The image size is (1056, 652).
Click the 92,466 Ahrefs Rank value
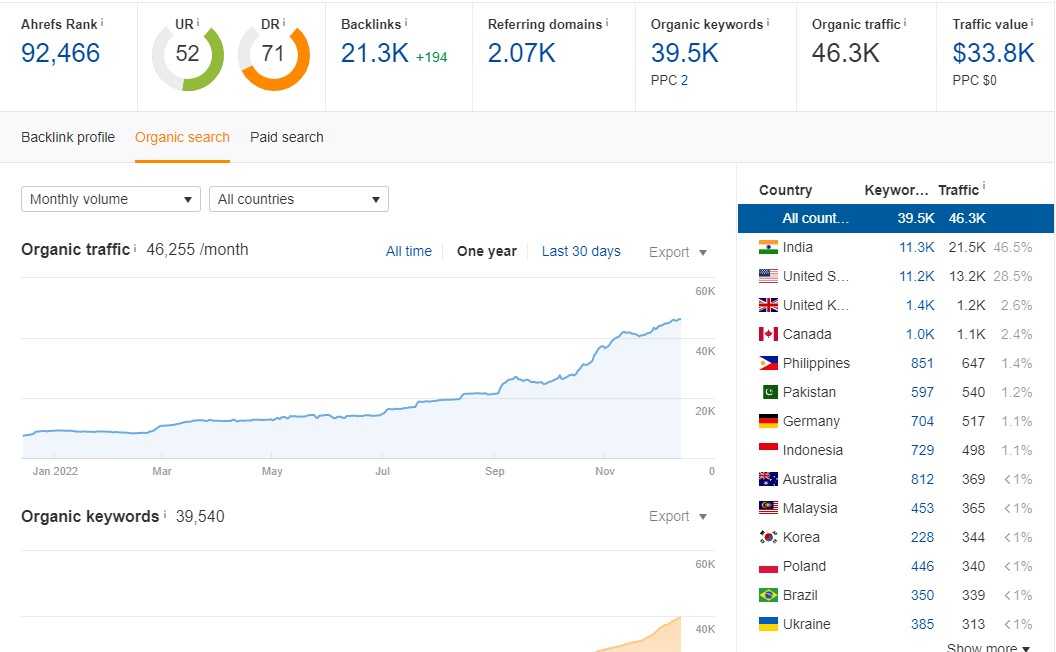click(x=61, y=53)
